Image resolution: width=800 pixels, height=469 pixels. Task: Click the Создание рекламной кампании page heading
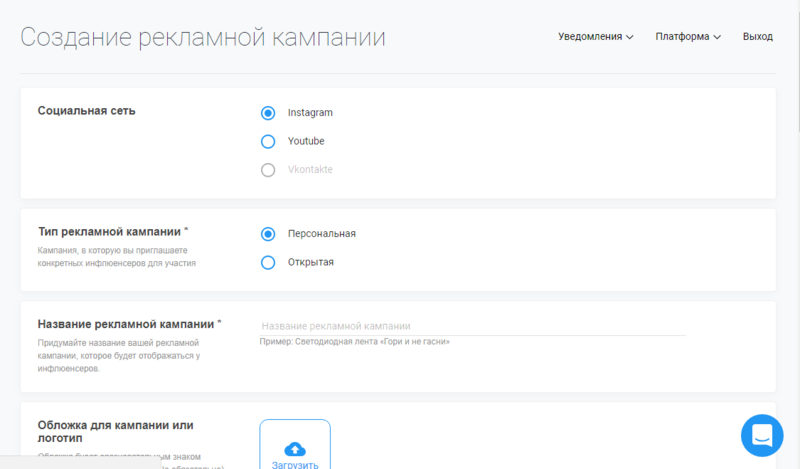[203, 37]
